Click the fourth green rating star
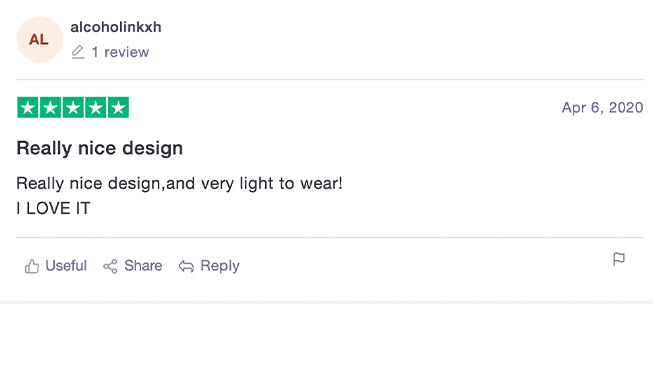 click(x=95, y=107)
